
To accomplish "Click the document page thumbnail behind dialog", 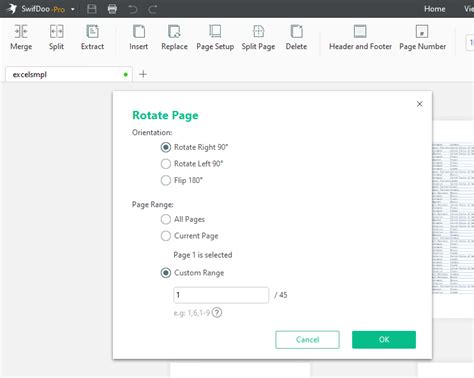I will 453,219.
